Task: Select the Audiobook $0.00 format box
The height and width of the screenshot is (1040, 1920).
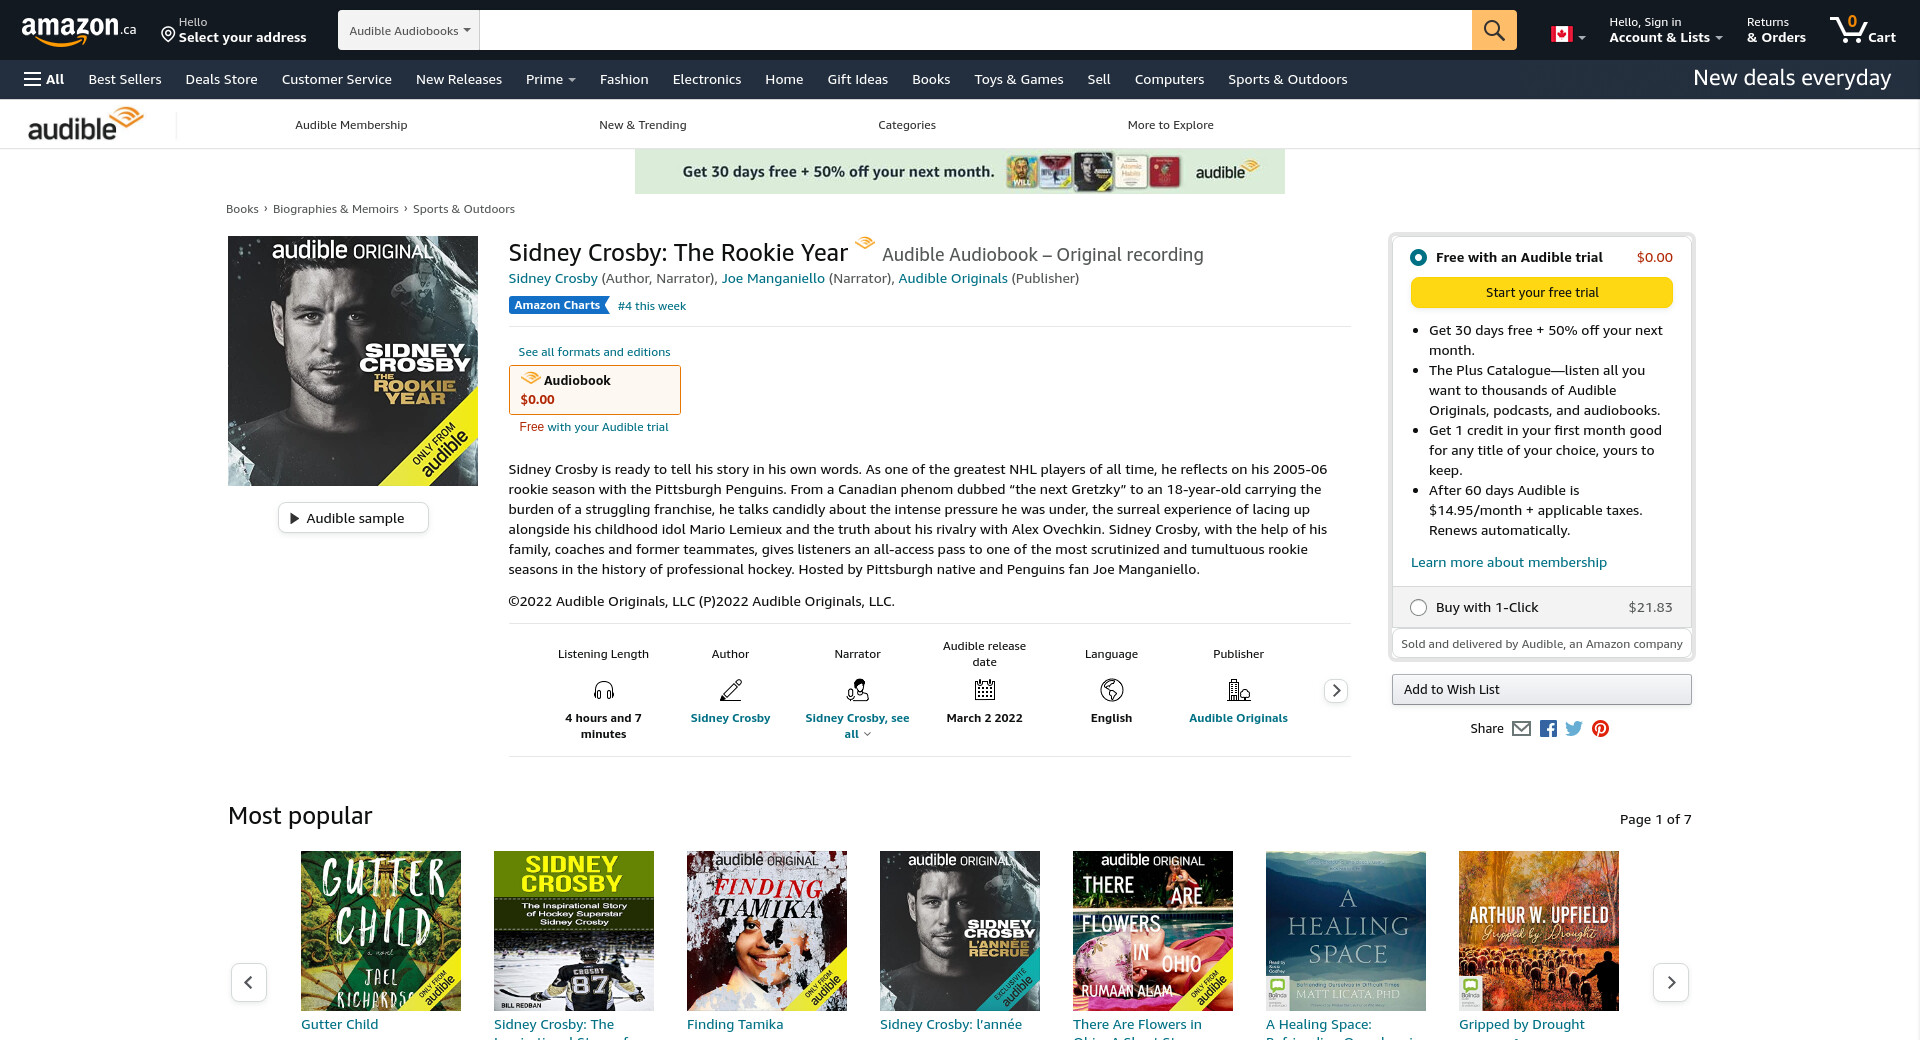Action: [x=595, y=390]
